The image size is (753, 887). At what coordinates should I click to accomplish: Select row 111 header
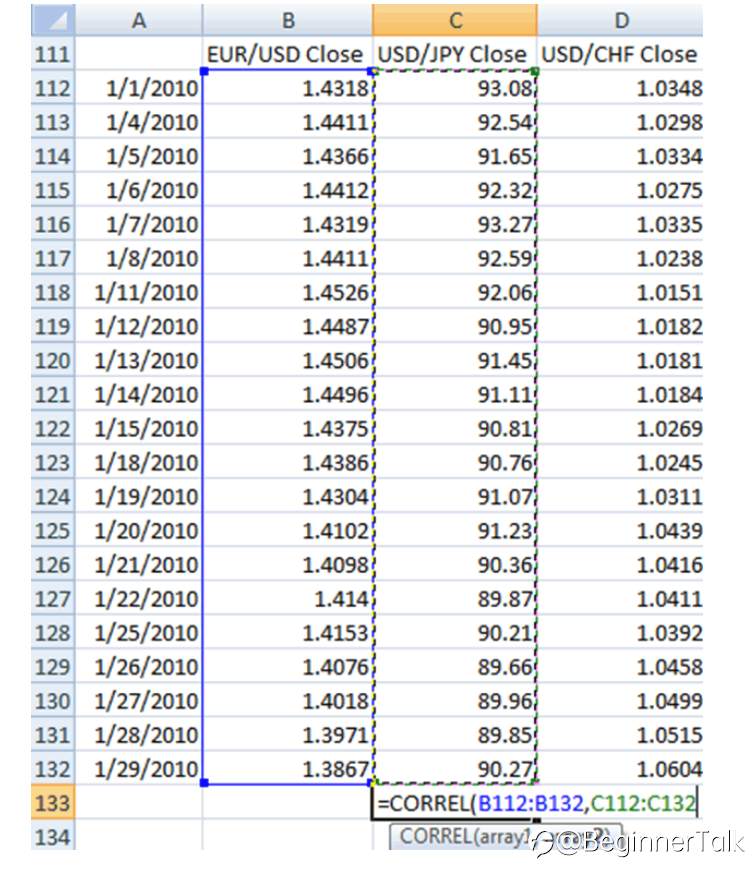pos(53,54)
